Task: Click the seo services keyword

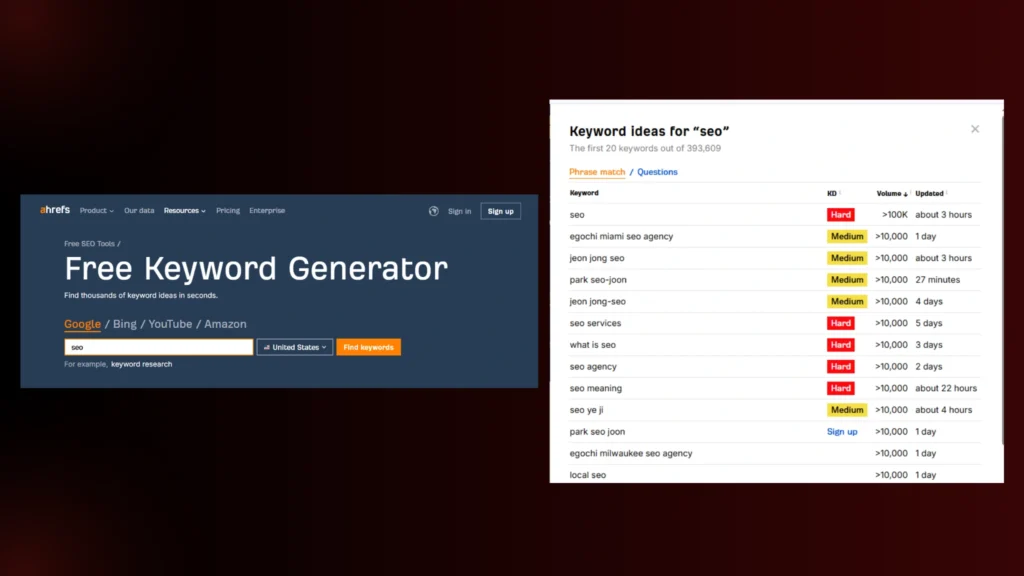Action: [x=595, y=323]
